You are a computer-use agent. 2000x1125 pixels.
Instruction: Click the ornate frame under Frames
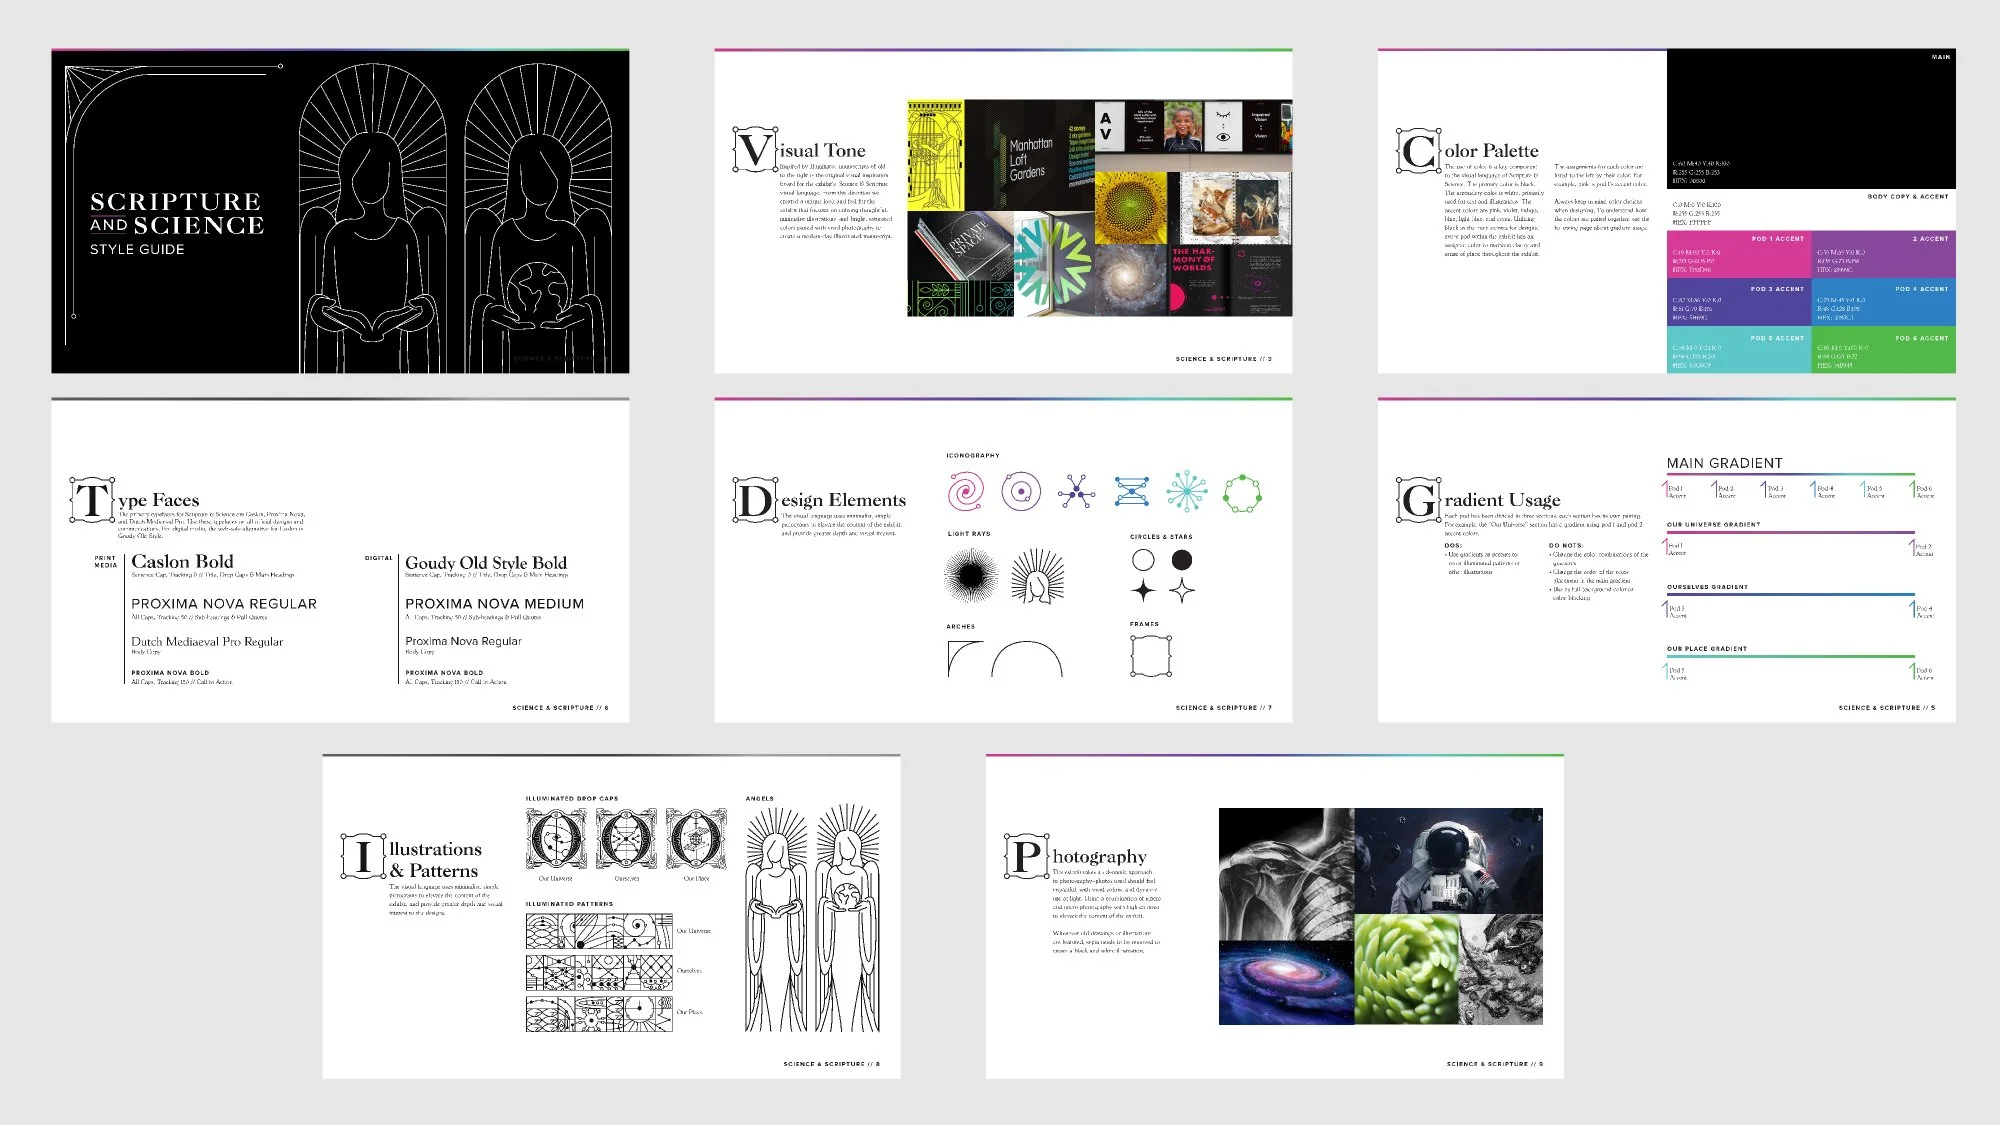click(1151, 656)
